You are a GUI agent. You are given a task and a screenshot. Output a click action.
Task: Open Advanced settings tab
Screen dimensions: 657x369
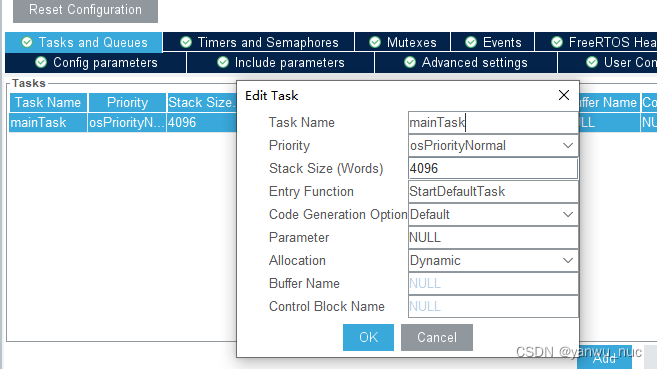466,63
